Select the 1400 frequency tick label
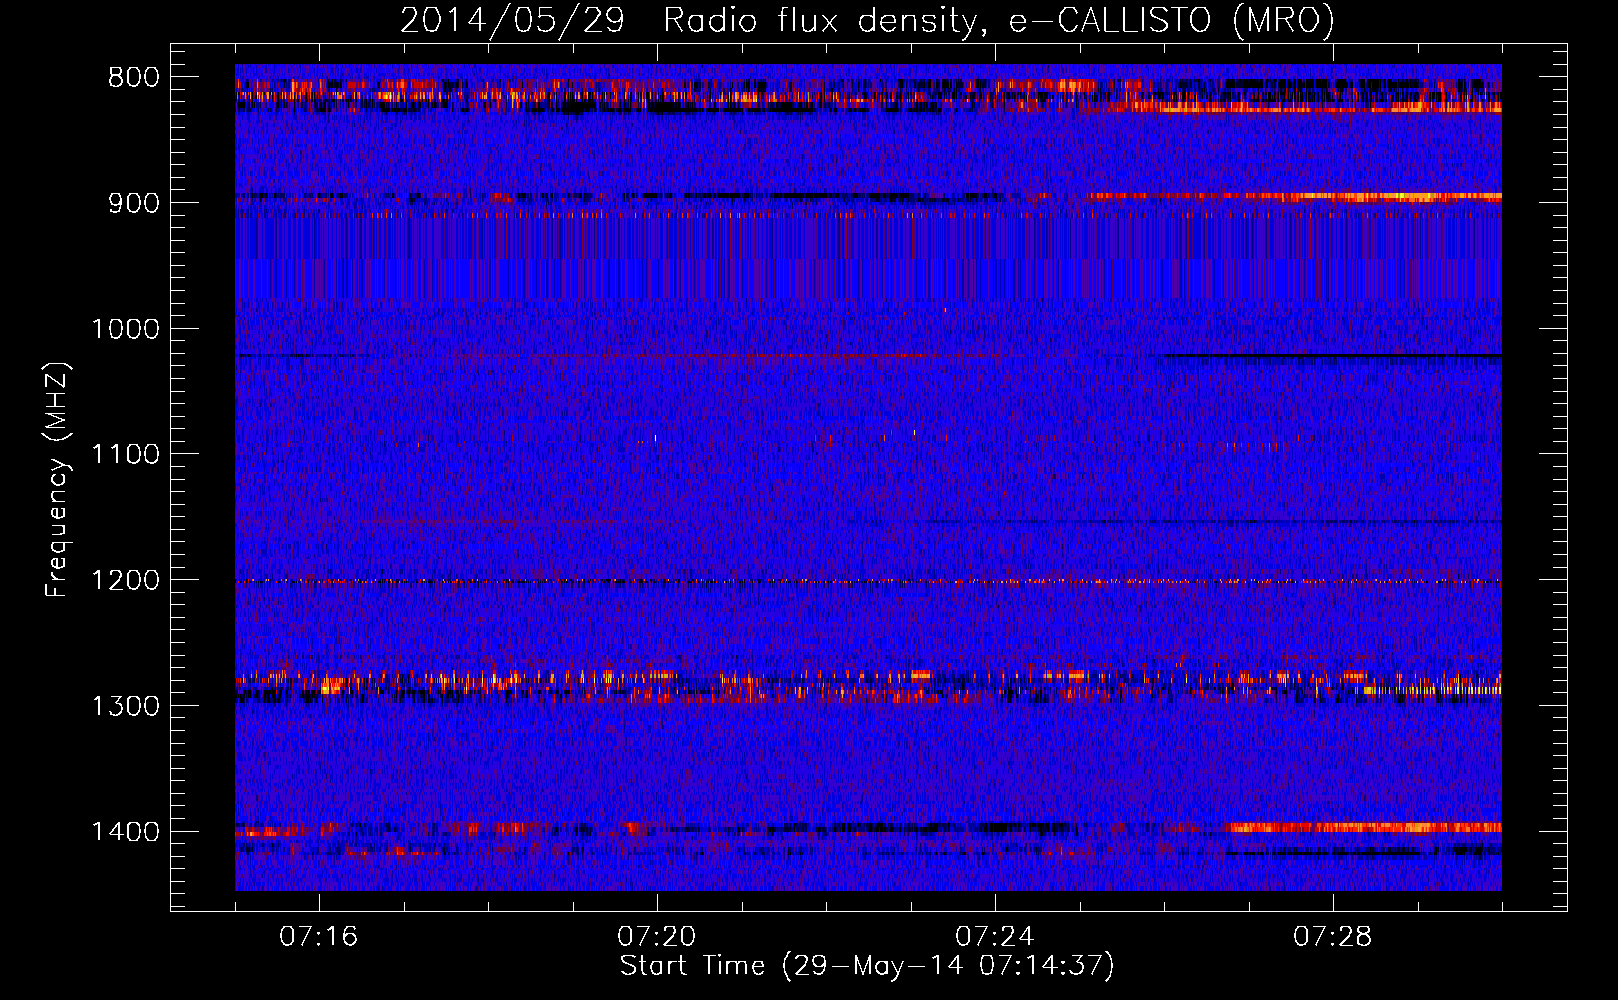 pos(125,832)
